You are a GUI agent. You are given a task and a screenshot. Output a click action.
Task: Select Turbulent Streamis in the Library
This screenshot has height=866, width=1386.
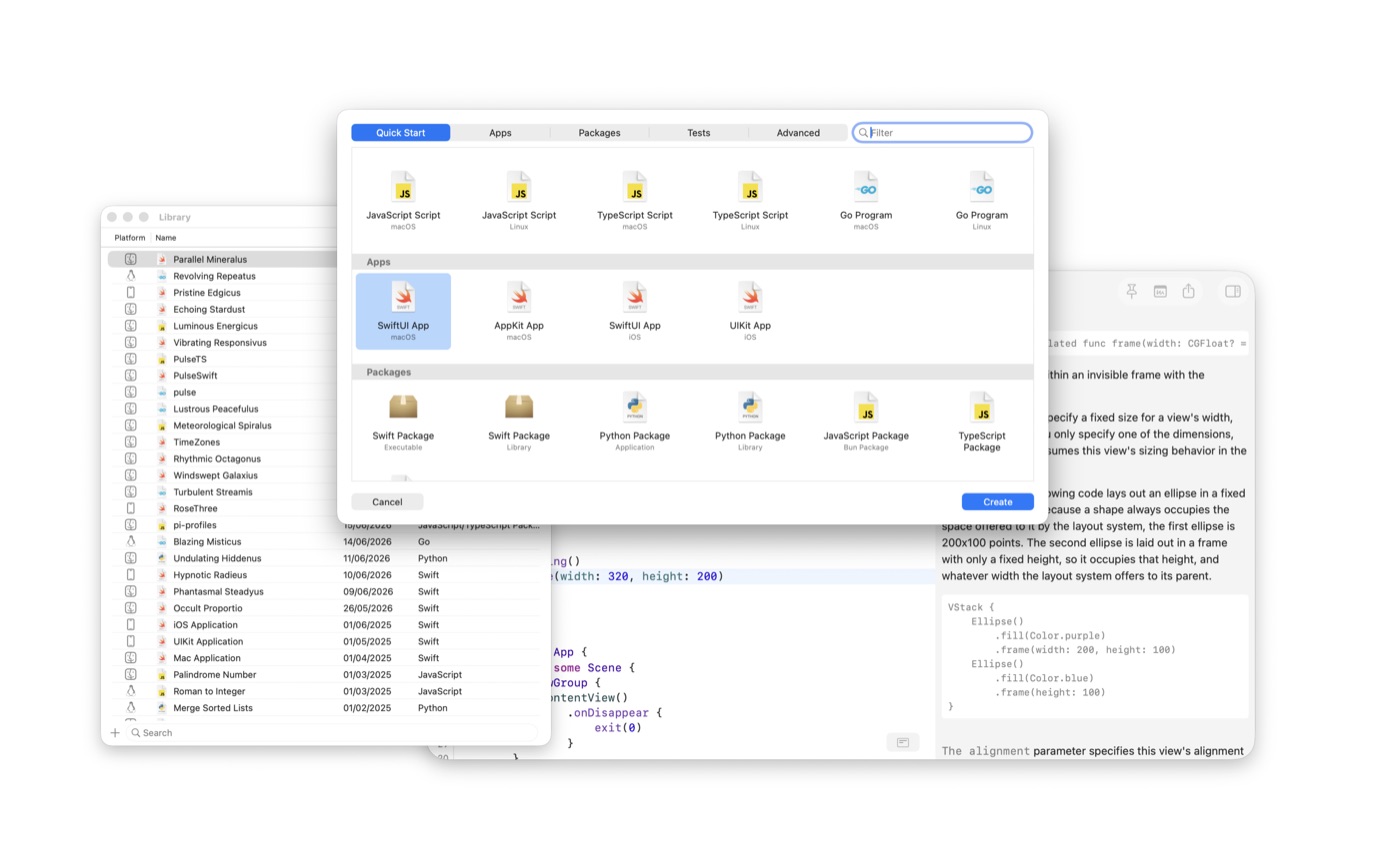point(222,492)
